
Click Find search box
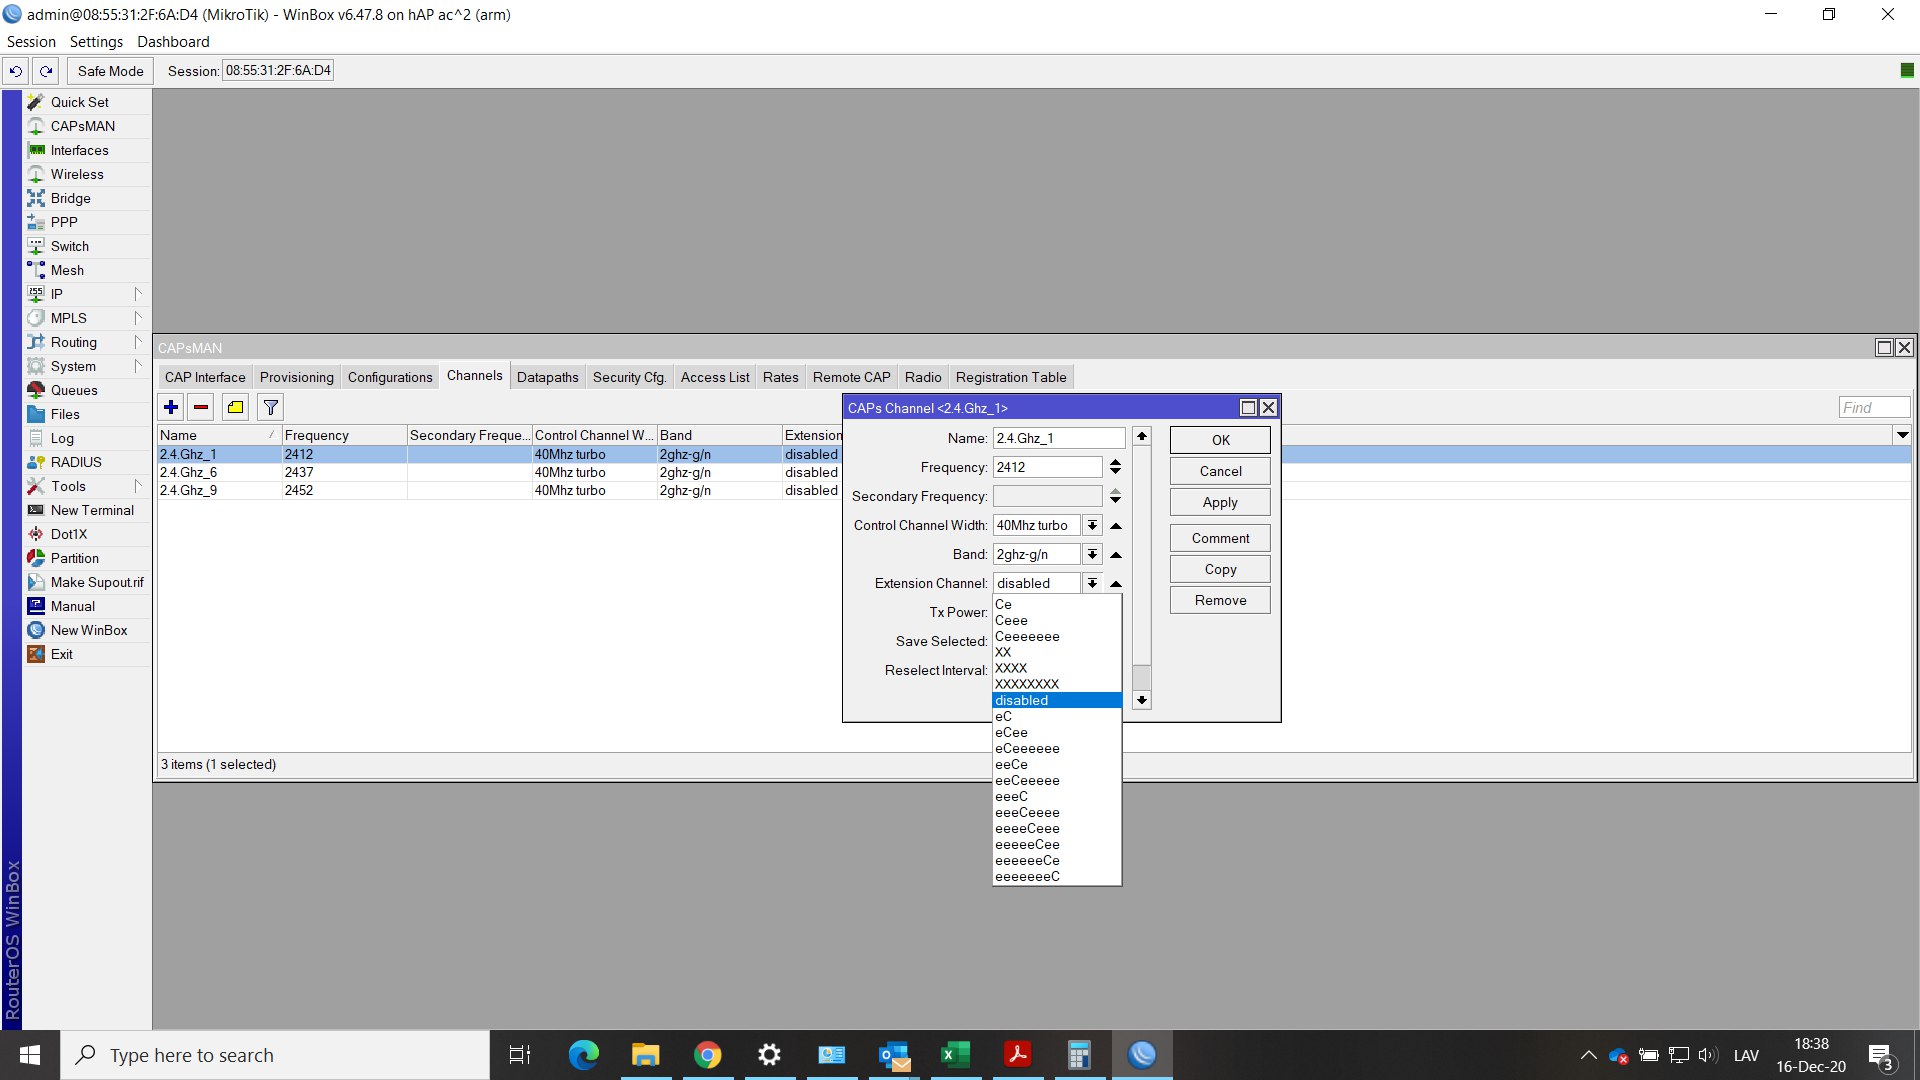click(1874, 407)
